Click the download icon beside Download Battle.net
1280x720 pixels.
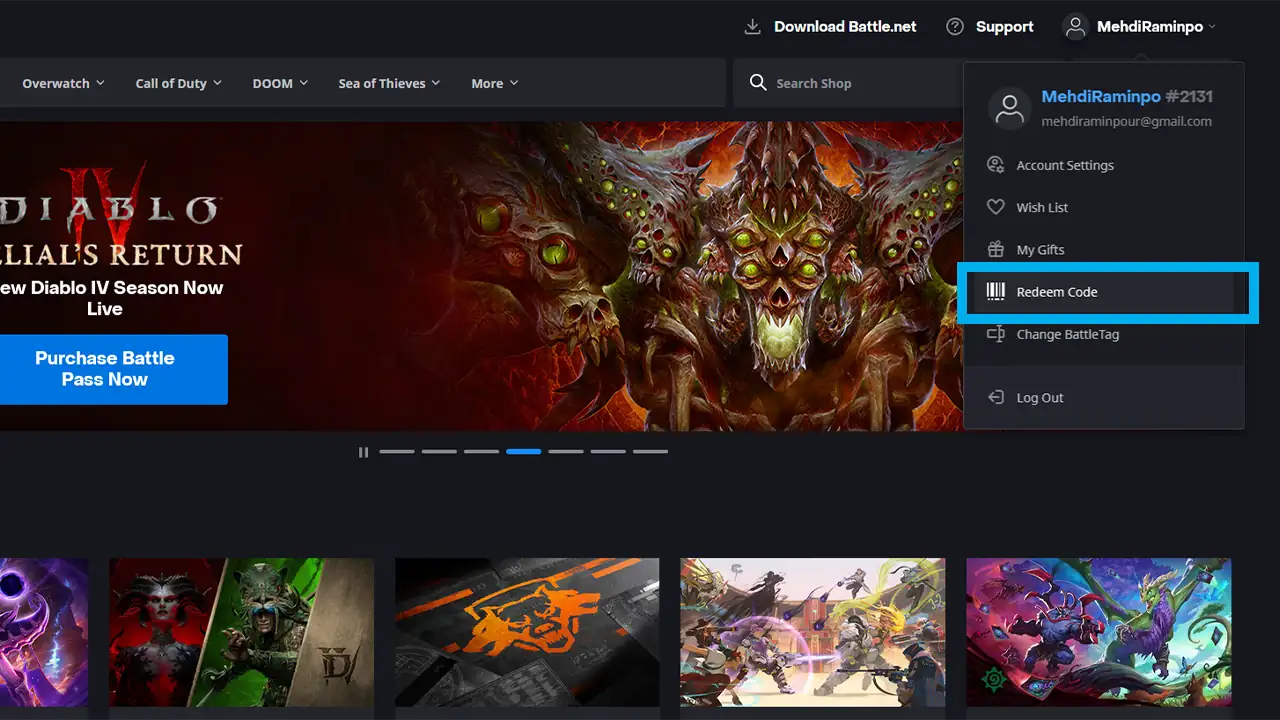[753, 27]
